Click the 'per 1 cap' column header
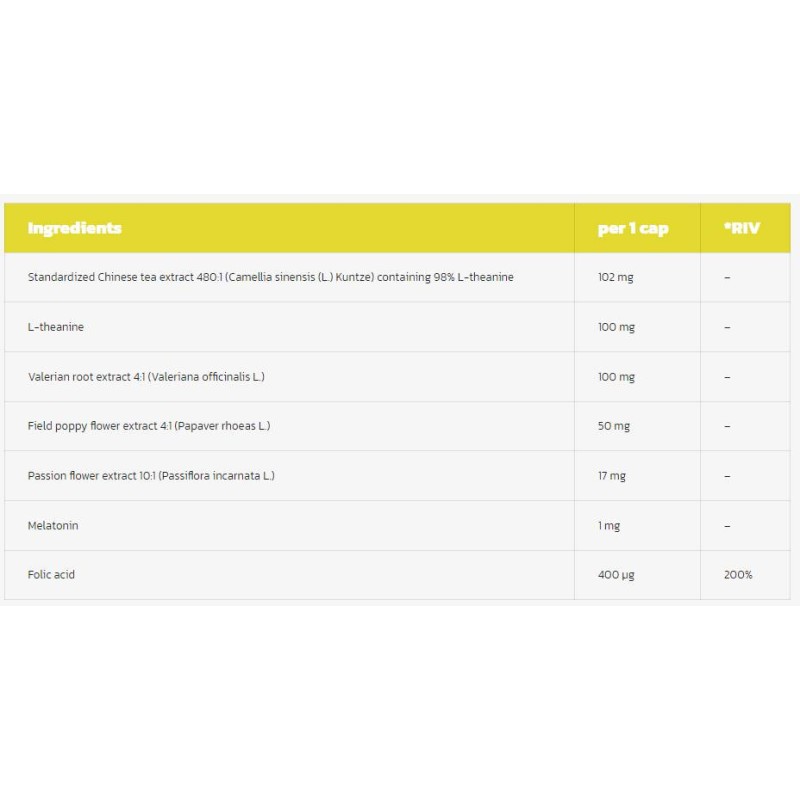The height and width of the screenshot is (800, 800). (x=633, y=229)
